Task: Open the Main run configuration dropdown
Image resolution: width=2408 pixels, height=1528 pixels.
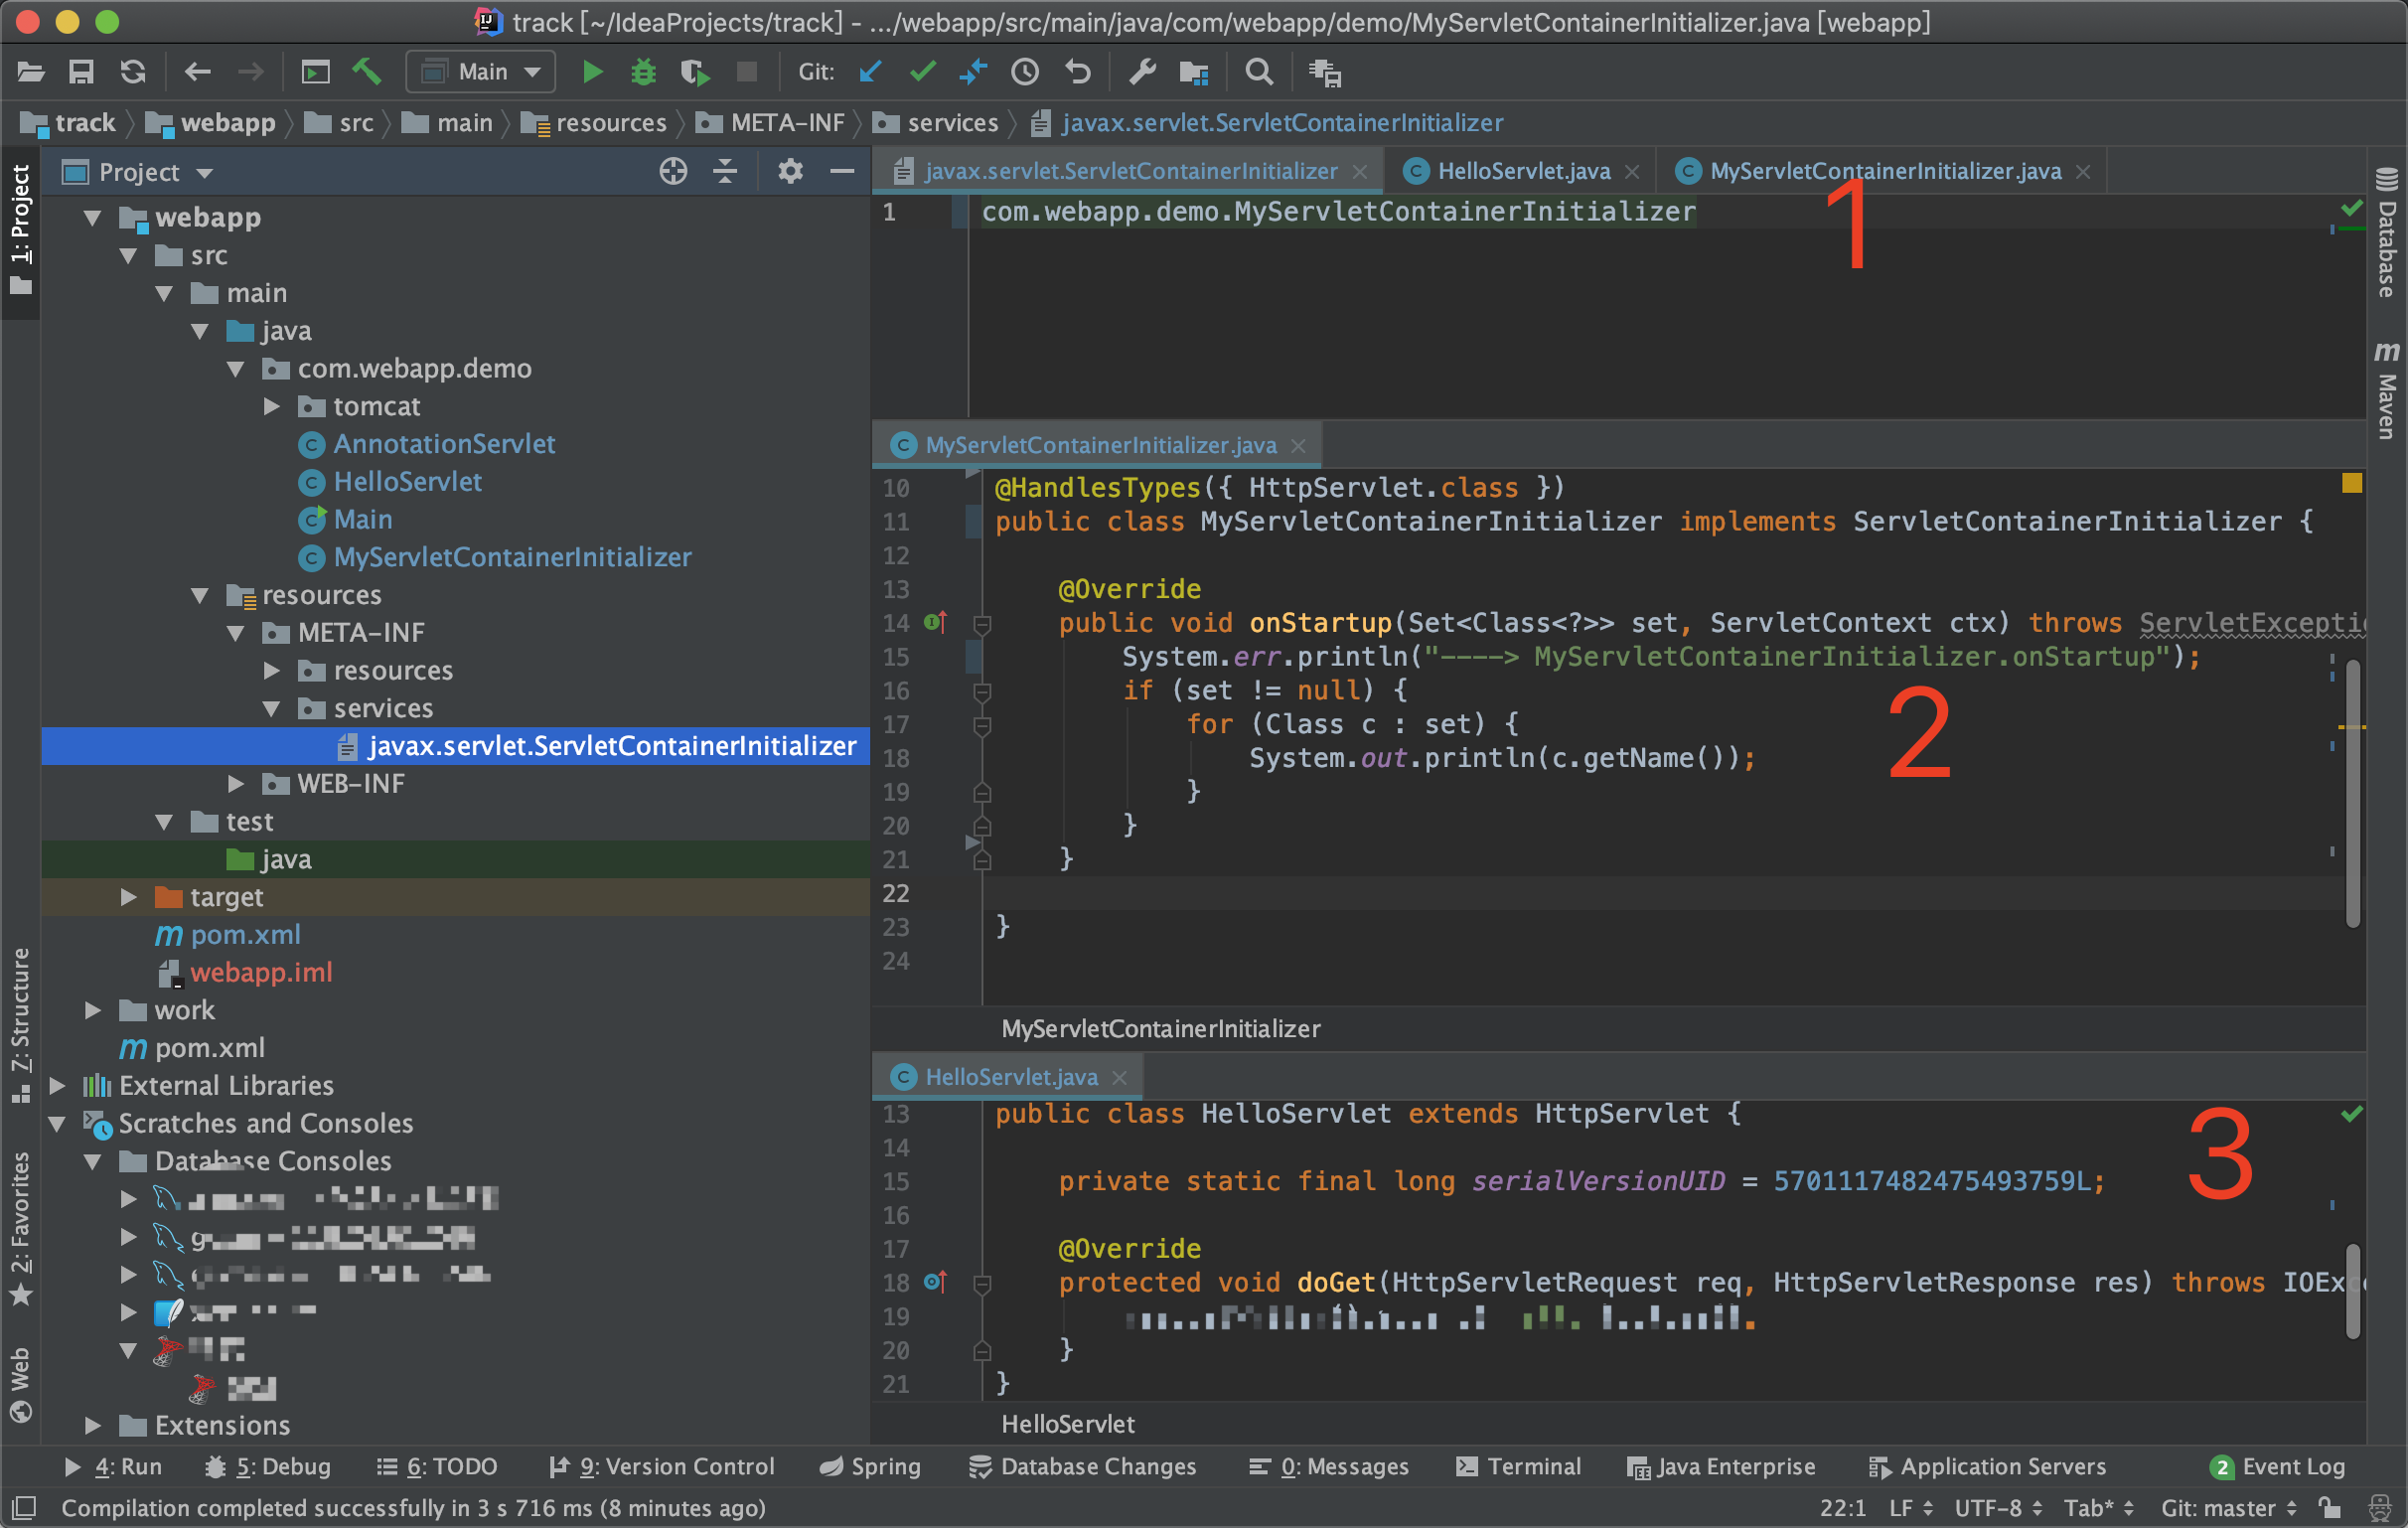Action: 482,72
